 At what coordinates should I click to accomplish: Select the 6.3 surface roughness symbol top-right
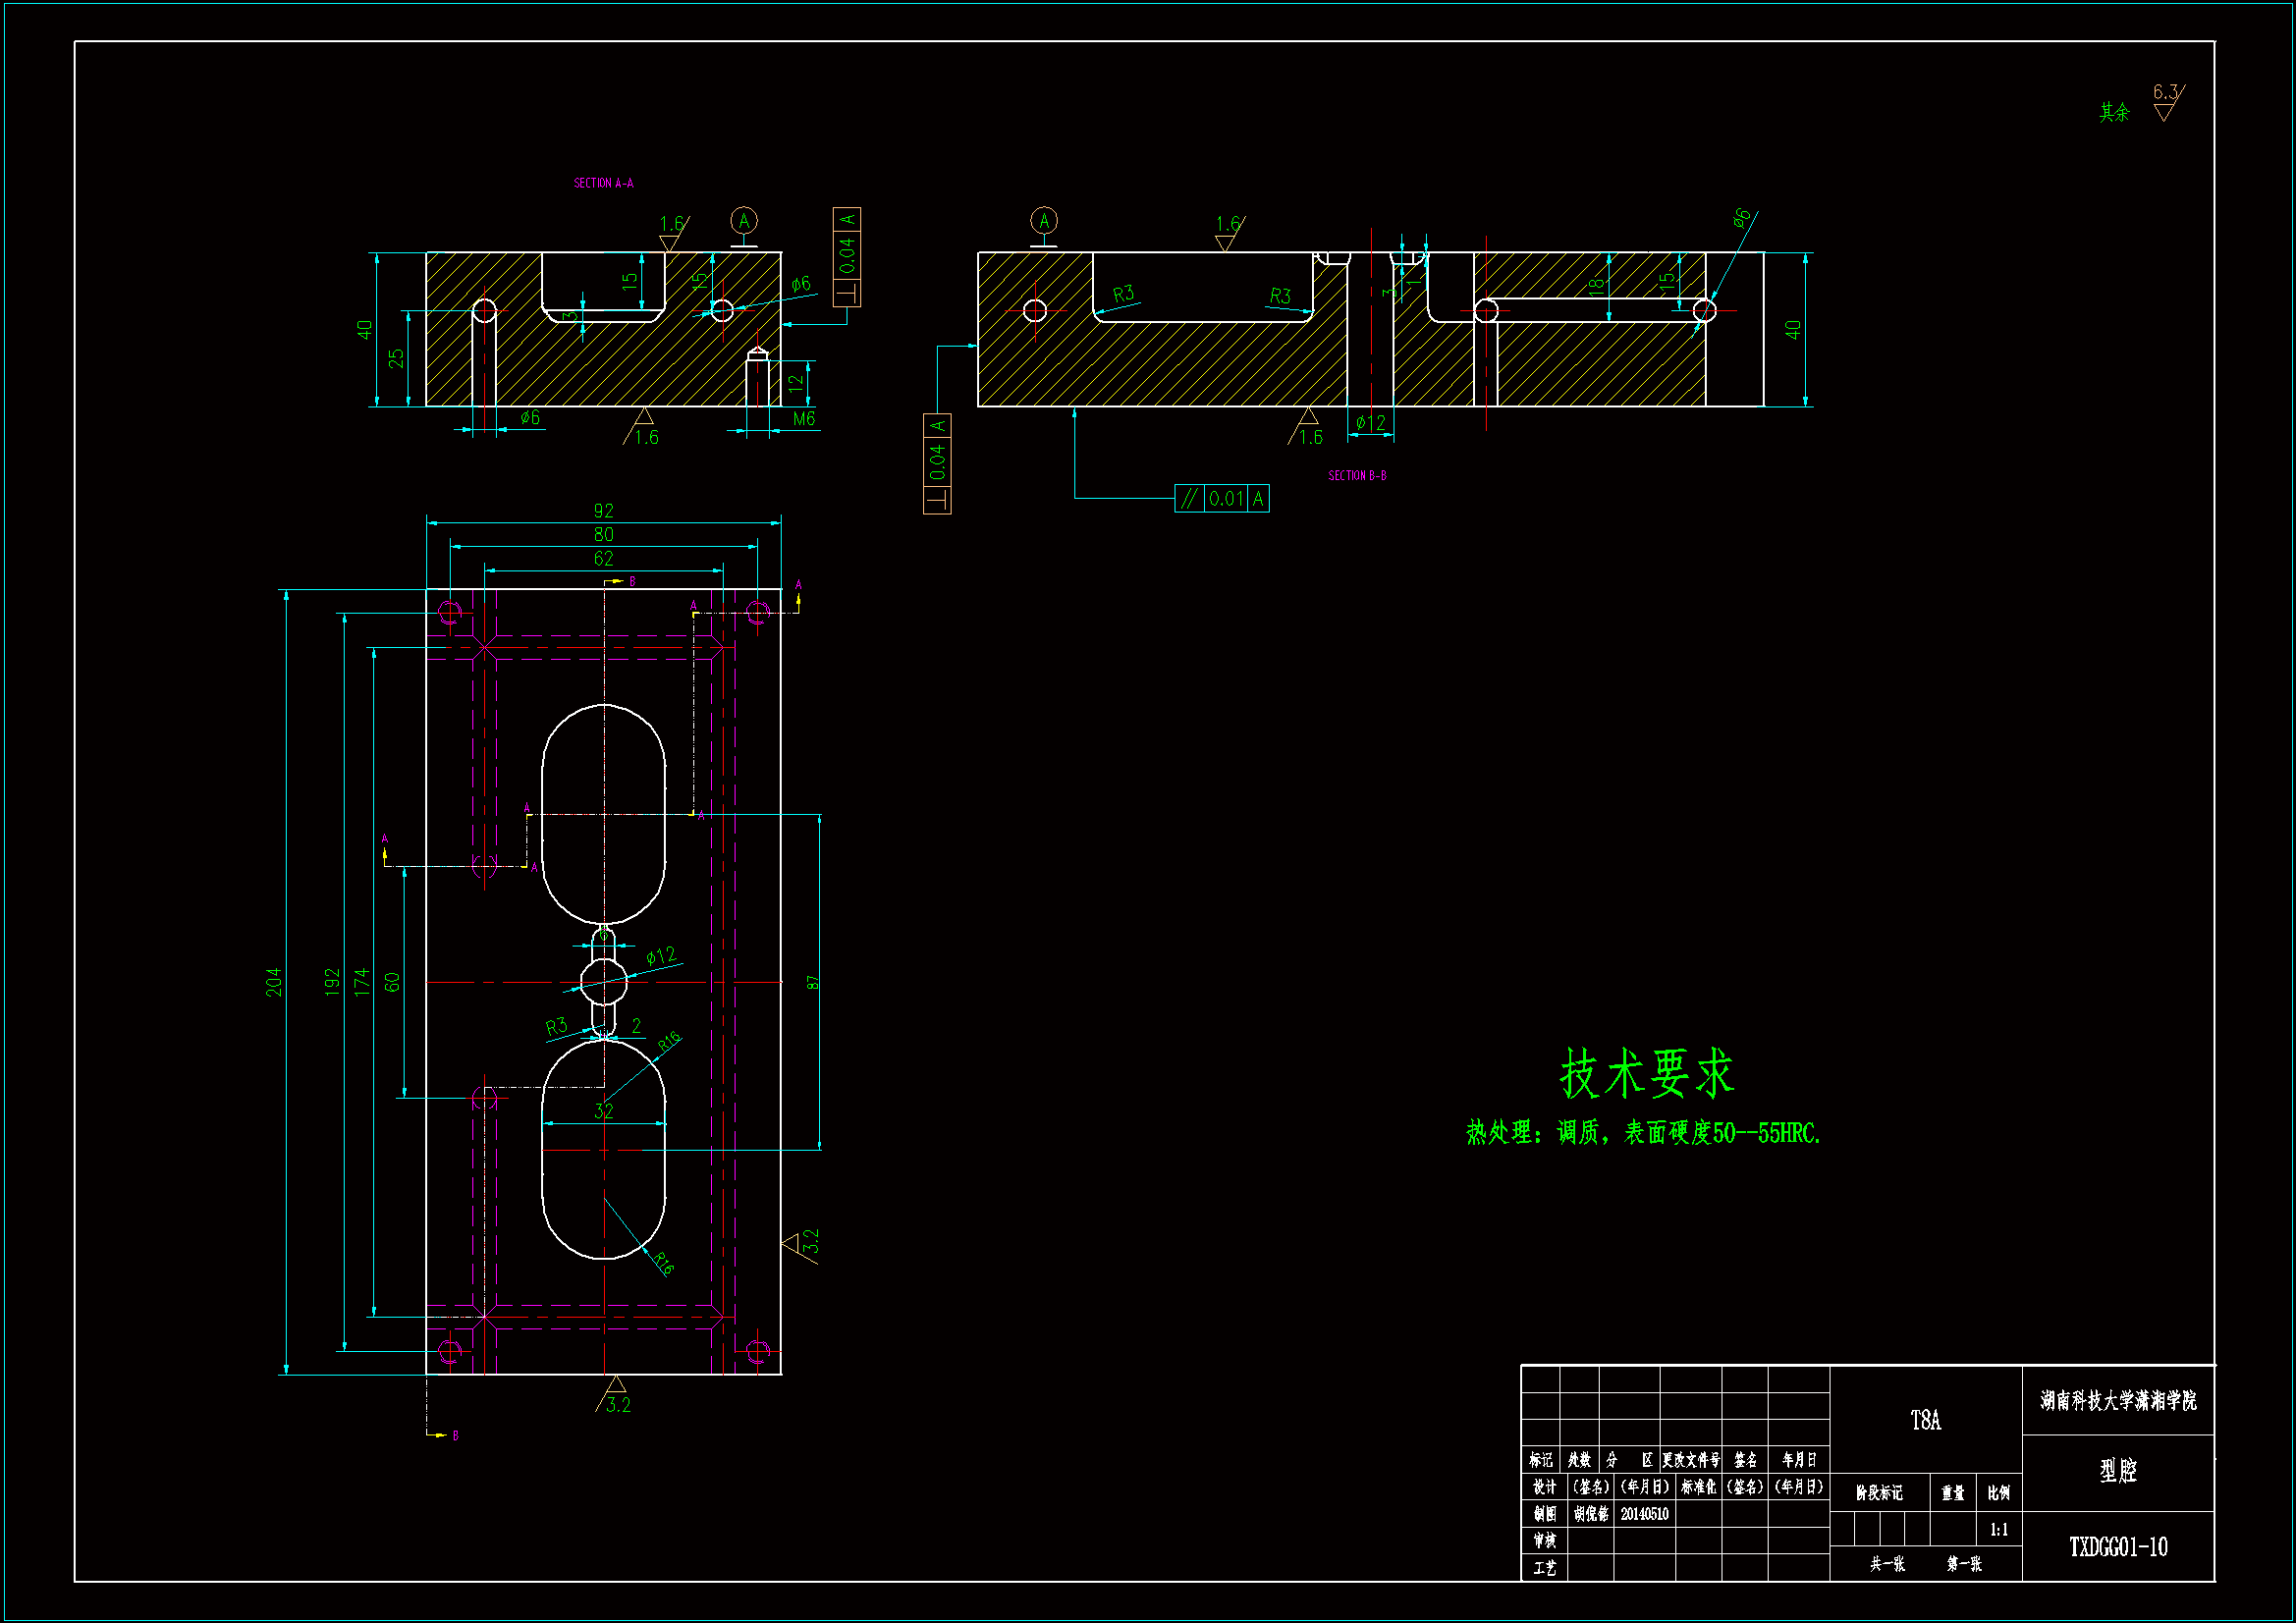[2166, 101]
